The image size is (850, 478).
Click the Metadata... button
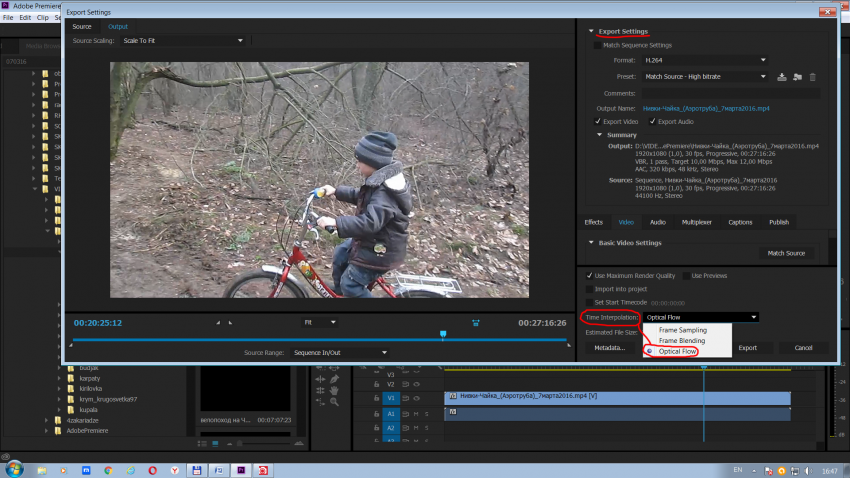click(609, 347)
